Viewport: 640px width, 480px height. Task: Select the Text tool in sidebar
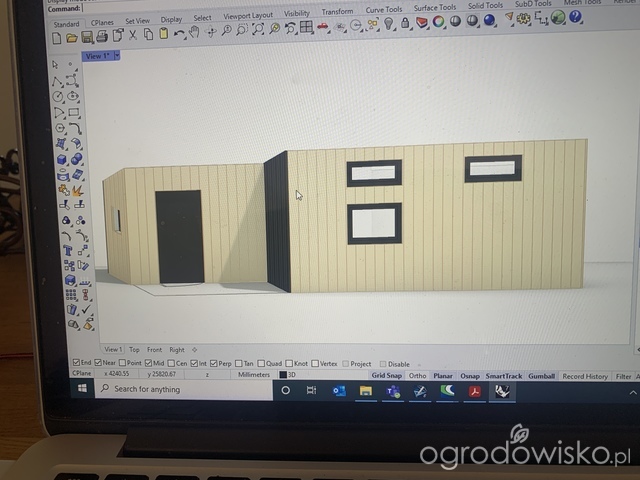pyautogui.click(x=67, y=251)
